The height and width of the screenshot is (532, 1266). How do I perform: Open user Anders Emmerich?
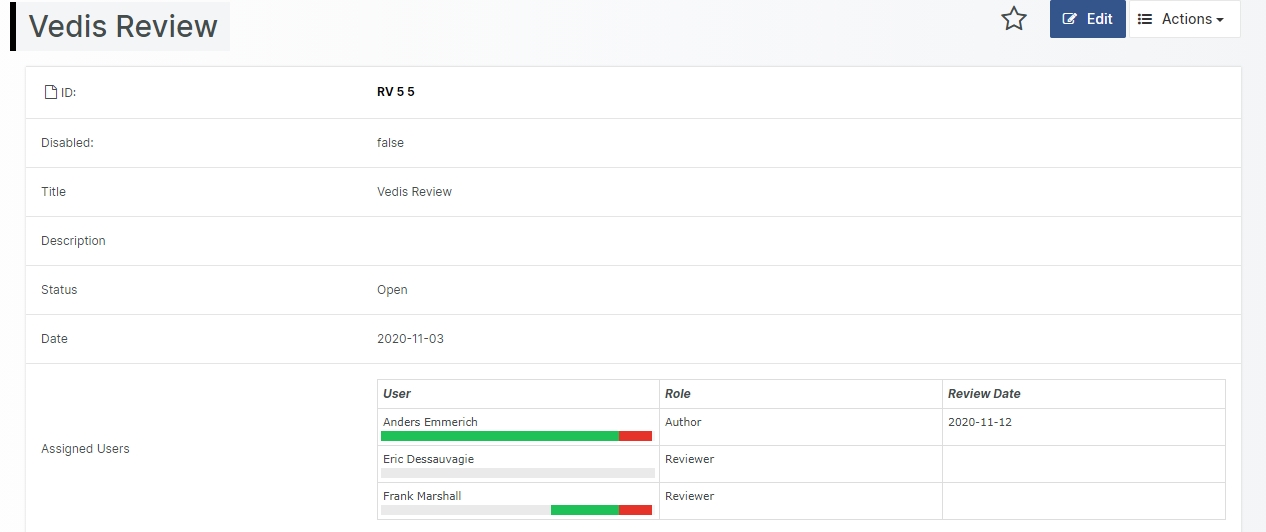(x=430, y=422)
